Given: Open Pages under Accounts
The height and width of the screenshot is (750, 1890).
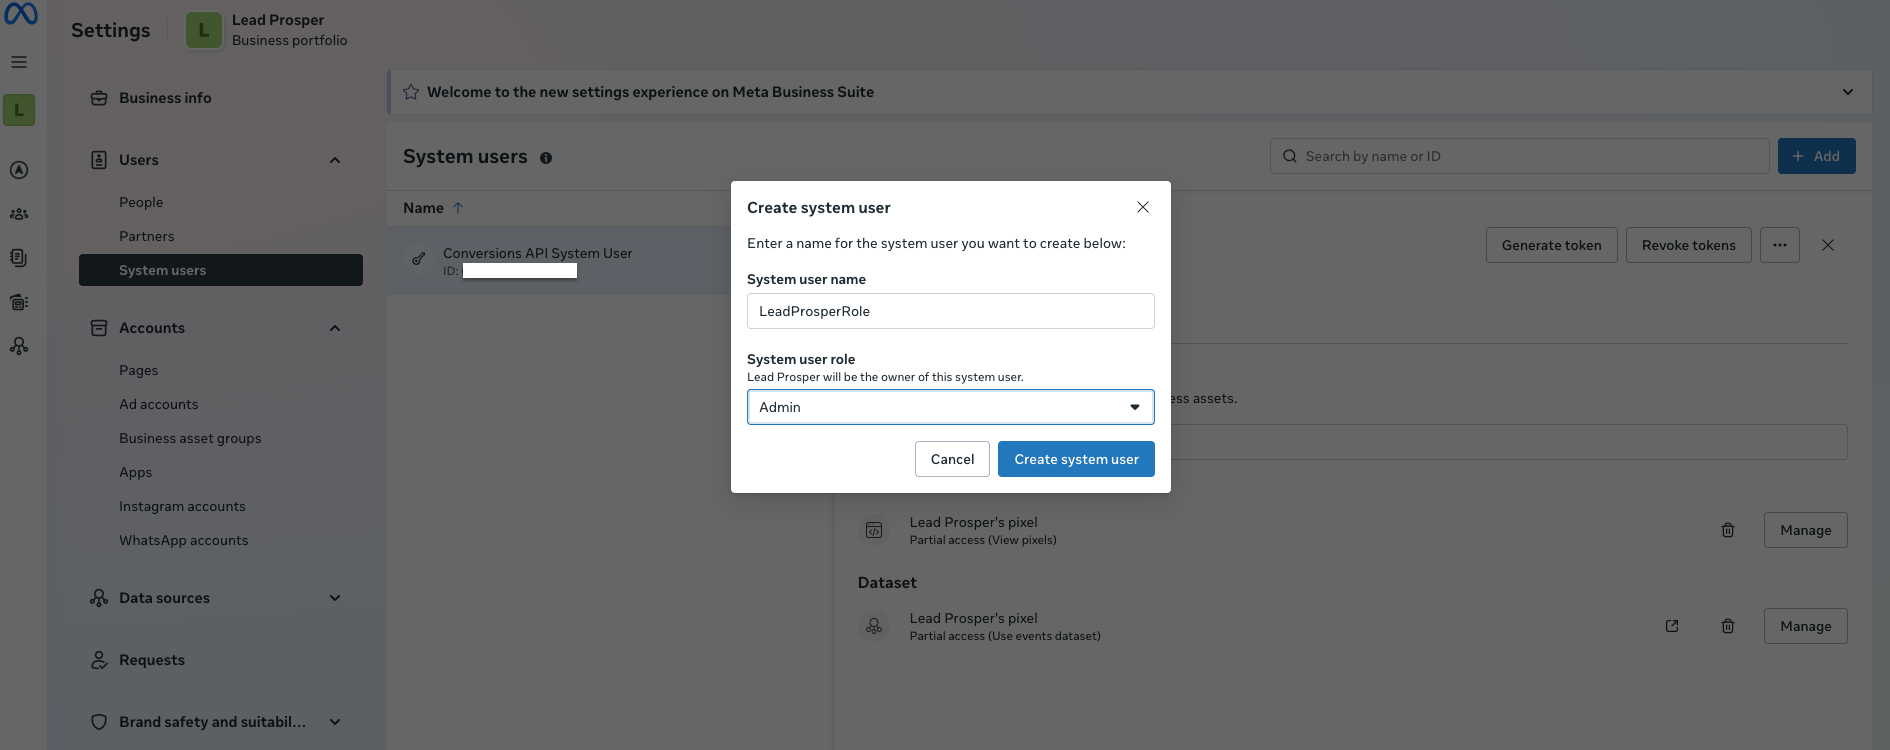Looking at the screenshot, I should 139,370.
